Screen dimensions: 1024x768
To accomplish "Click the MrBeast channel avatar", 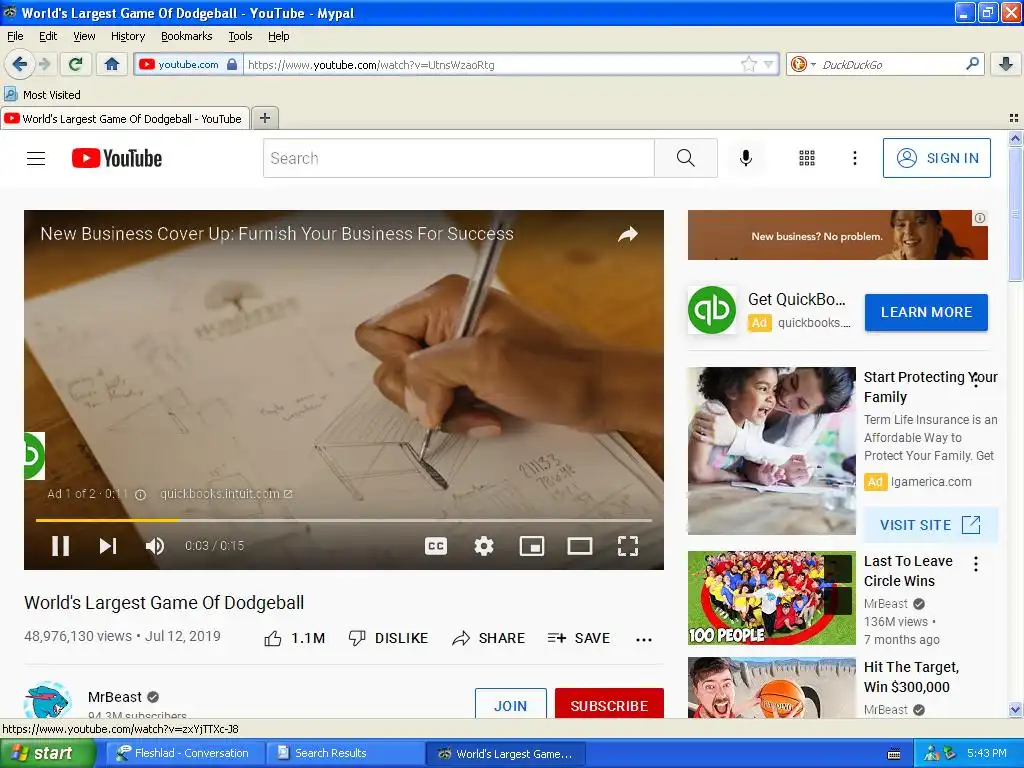I will pyautogui.click(x=48, y=699).
